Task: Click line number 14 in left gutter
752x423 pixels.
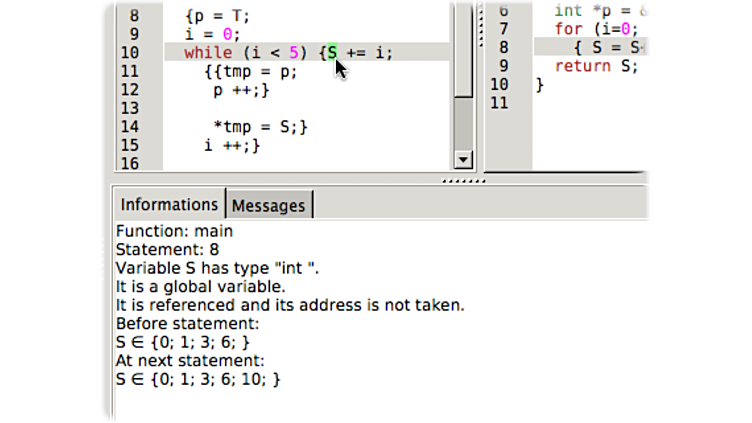Action: 129,127
